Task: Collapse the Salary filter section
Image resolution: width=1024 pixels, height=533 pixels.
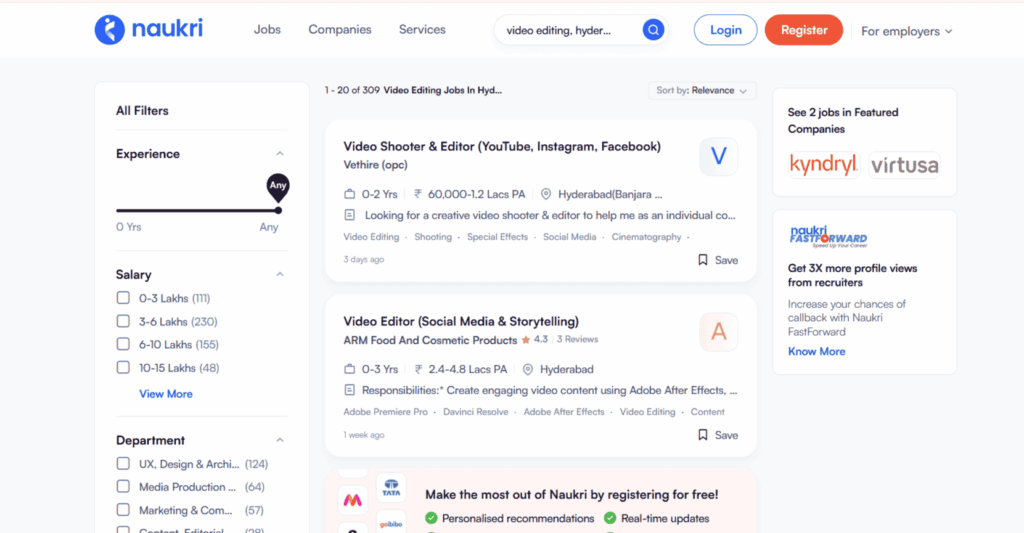Action: (x=280, y=274)
